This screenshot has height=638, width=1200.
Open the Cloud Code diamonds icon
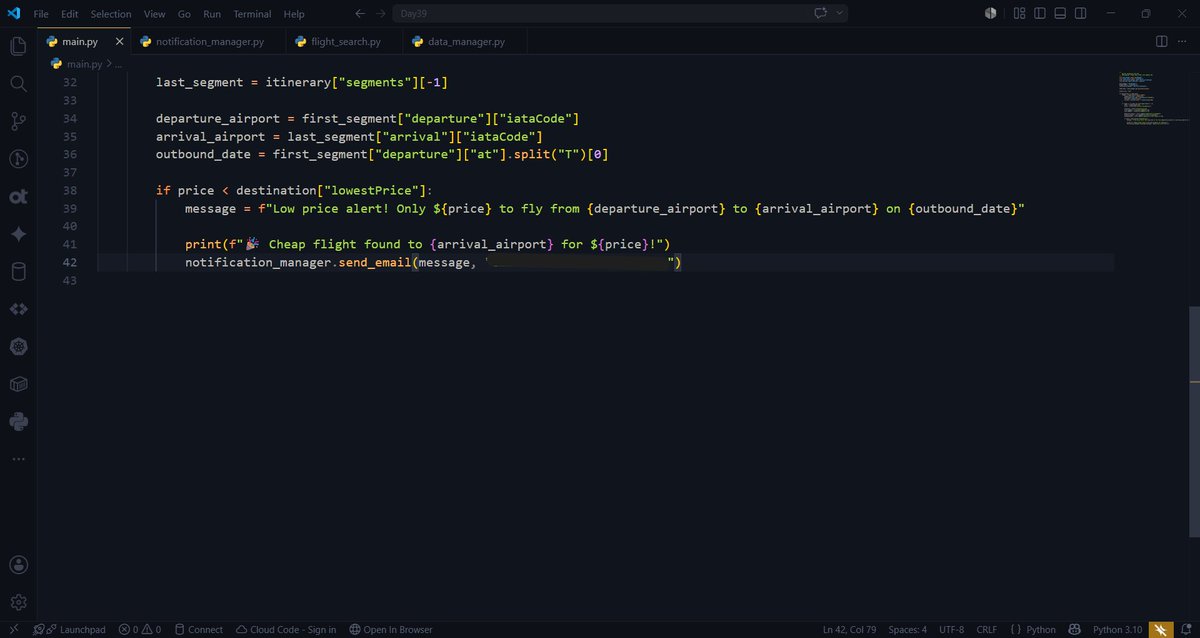click(x=18, y=309)
